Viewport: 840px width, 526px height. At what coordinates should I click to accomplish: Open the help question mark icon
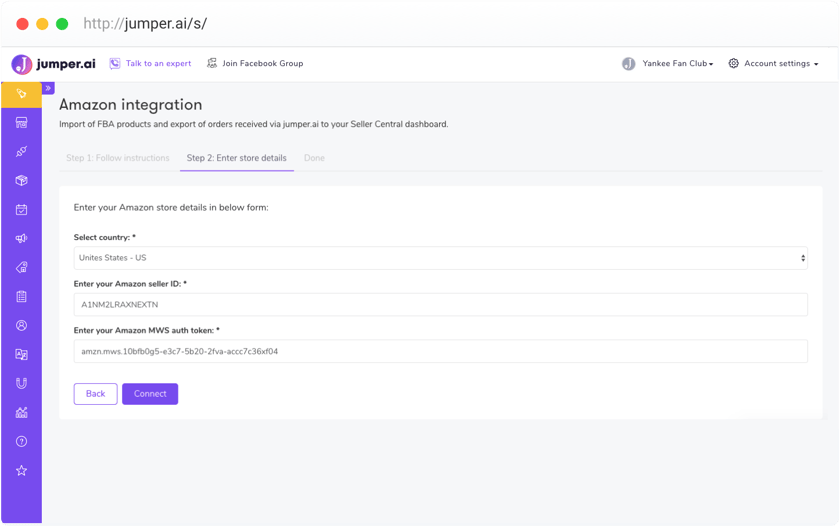click(x=21, y=441)
